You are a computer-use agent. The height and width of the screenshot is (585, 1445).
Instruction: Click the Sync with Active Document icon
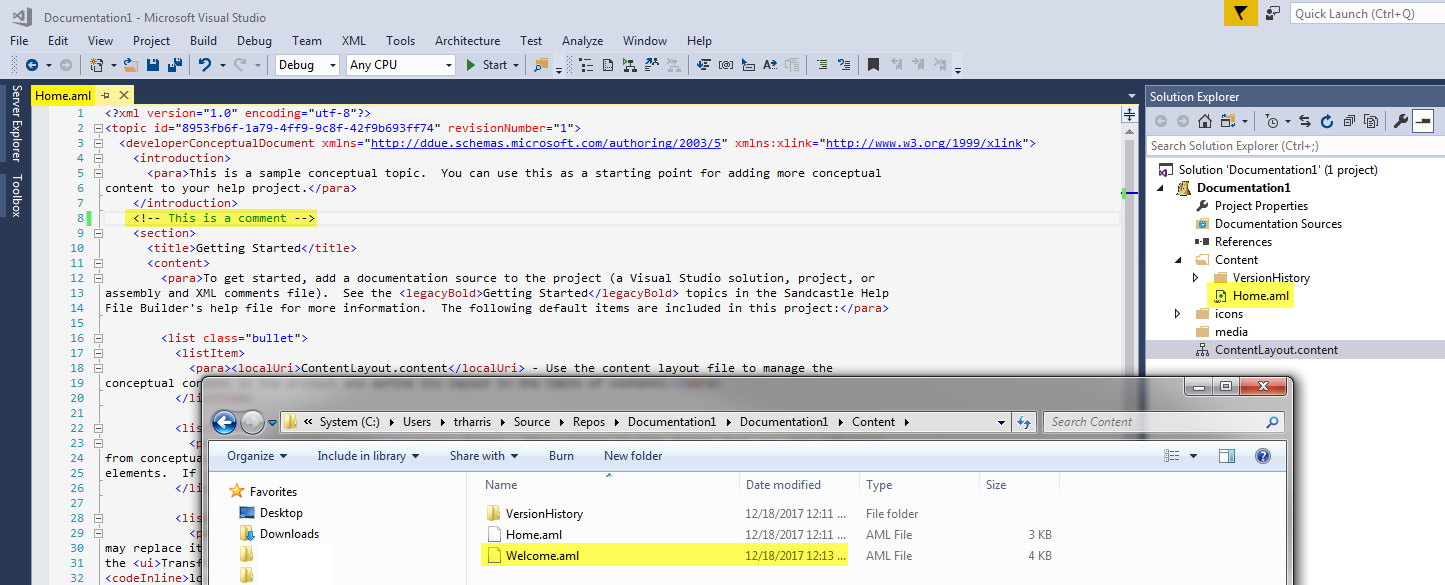pyautogui.click(x=1305, y=121)
